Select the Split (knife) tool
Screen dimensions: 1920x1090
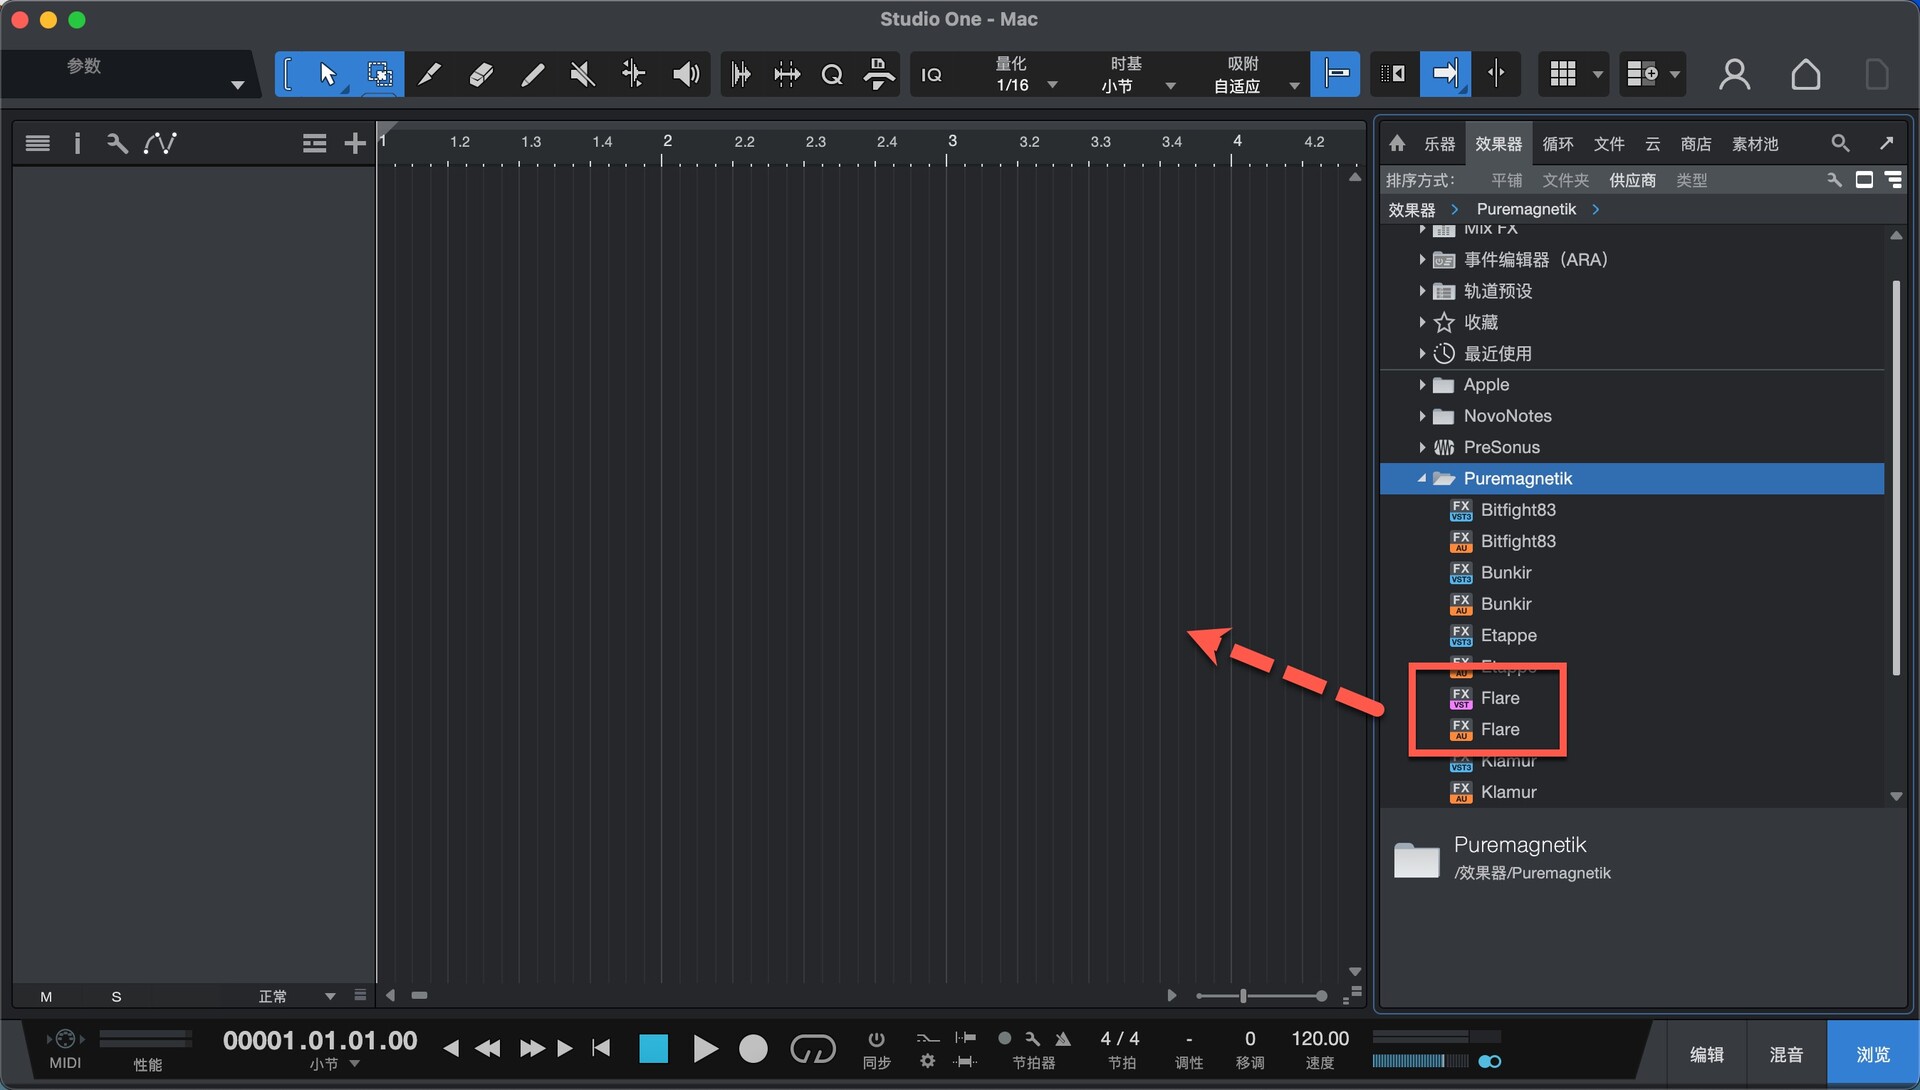coord(429,74)
